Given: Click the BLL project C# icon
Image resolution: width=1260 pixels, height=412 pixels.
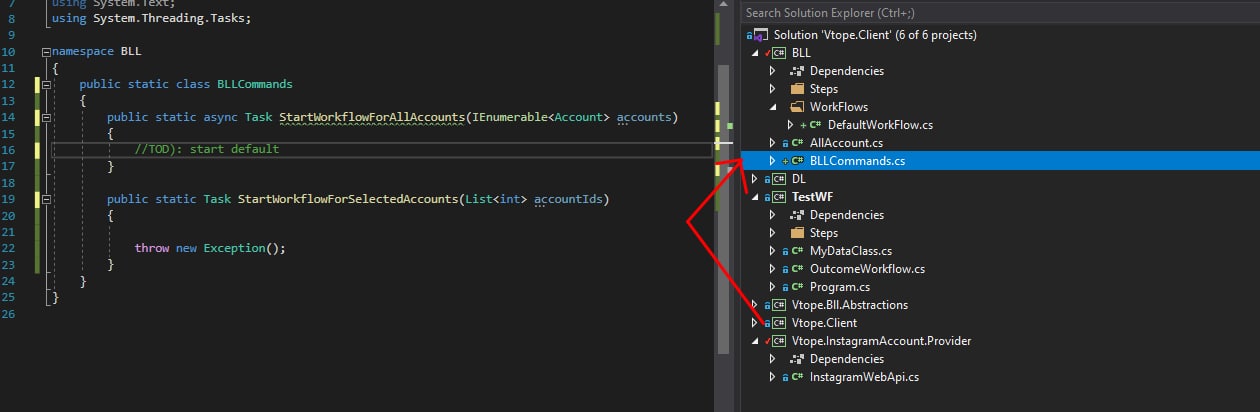Looking at the screenshot, I should coord(779,53).
